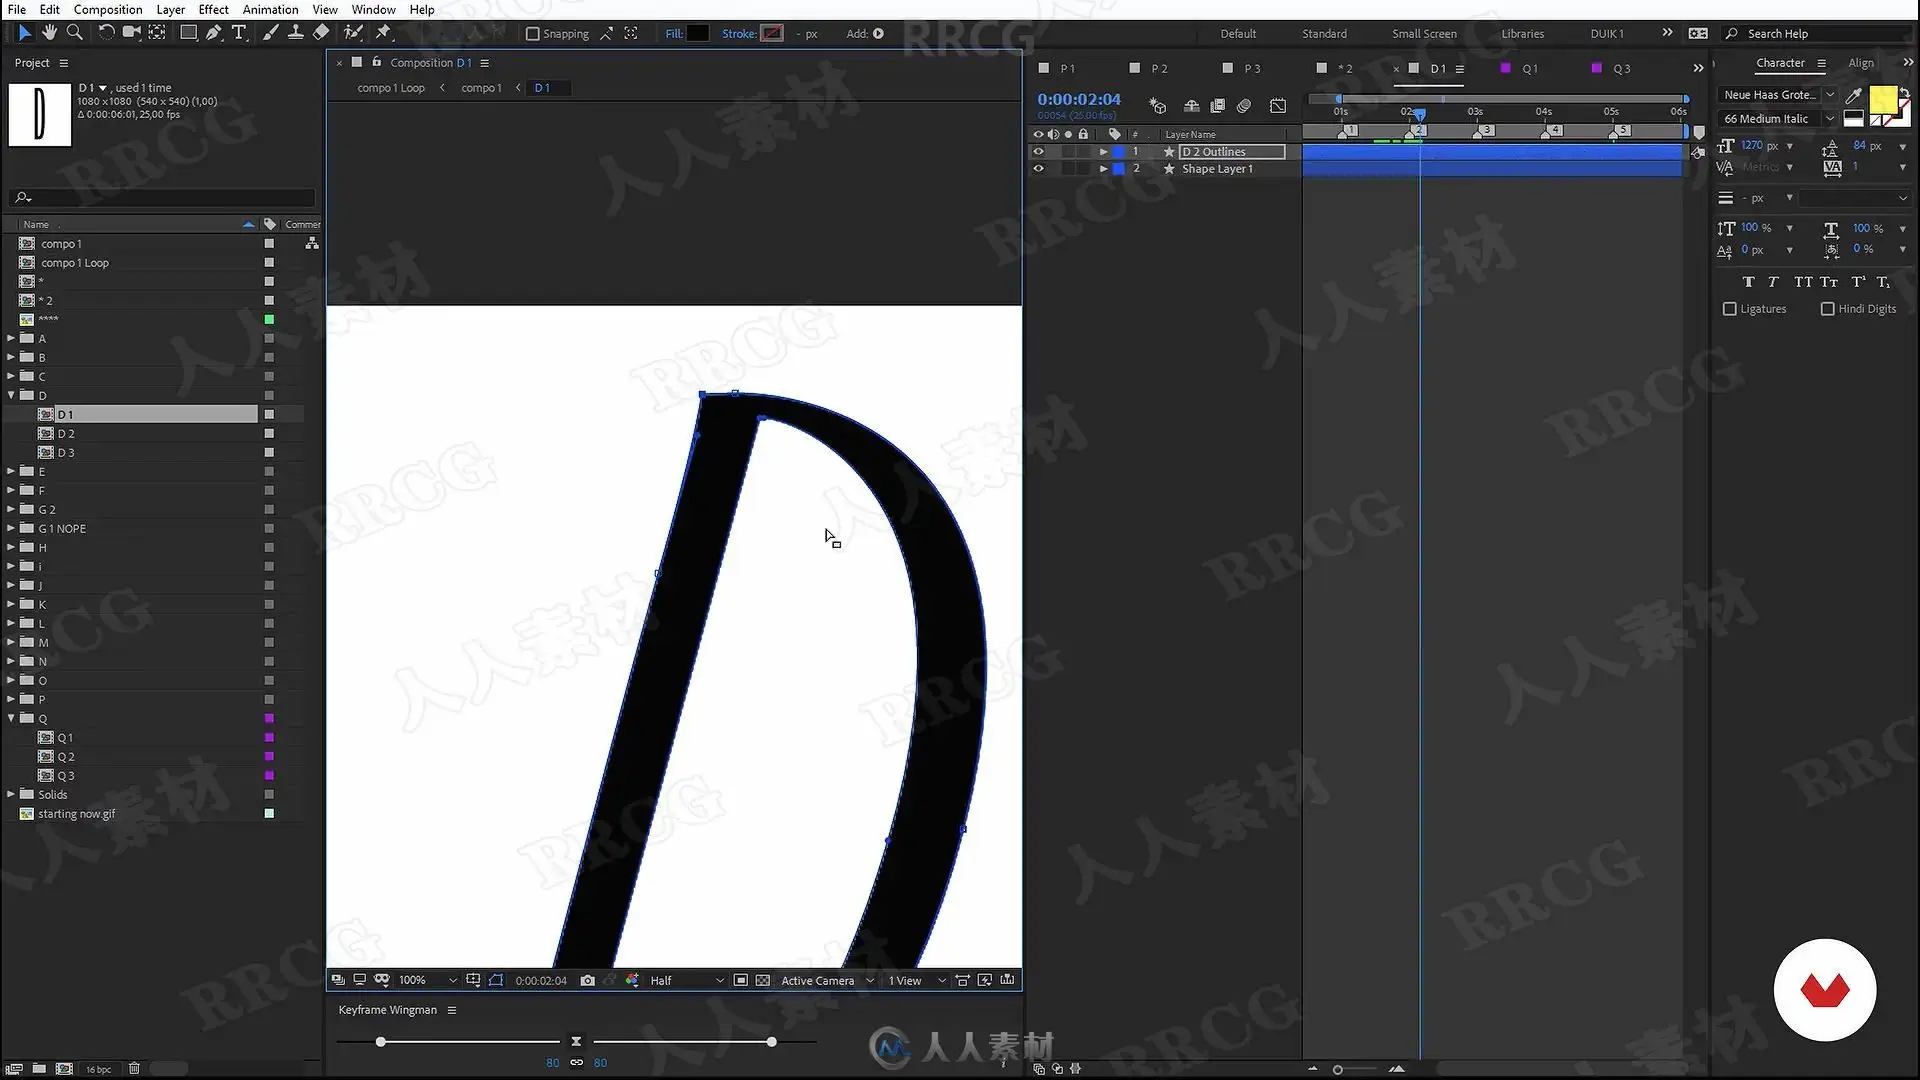Select the starting now.gif project item

76,814
